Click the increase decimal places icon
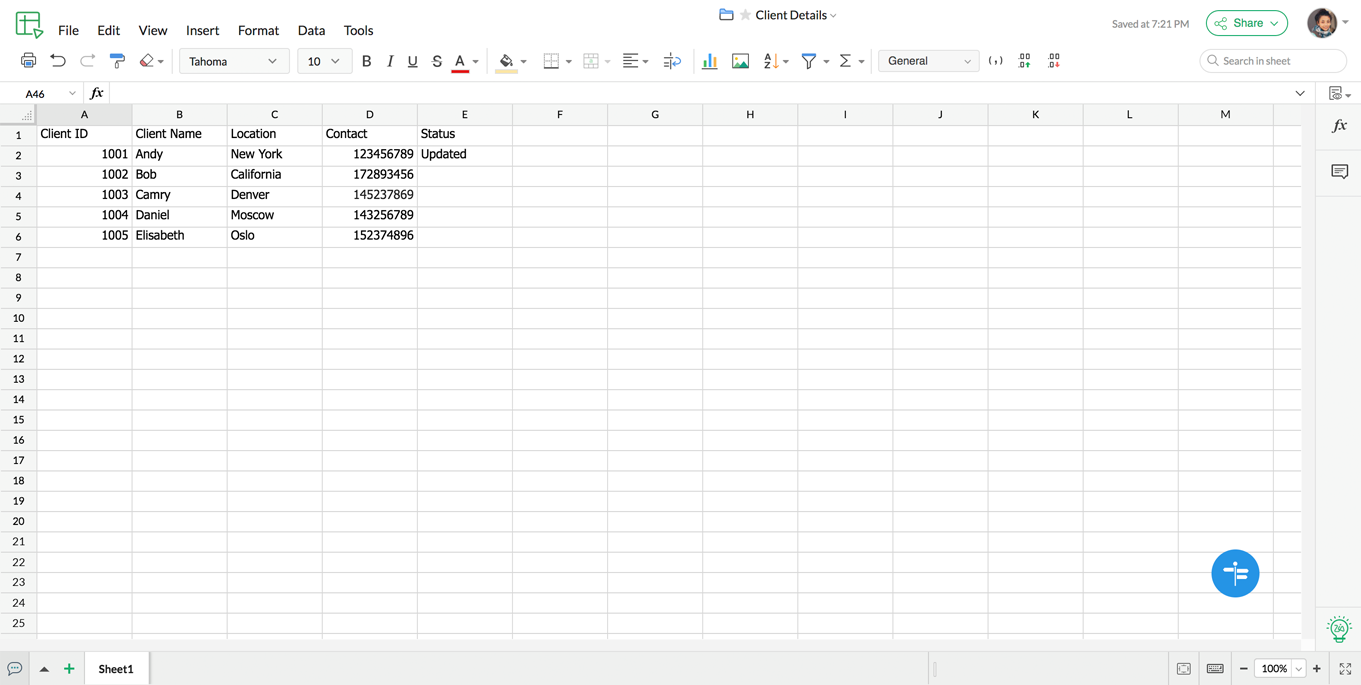Image resolution: width=1361 pixels, height=685 pixels. click(x=1024, y=61)
